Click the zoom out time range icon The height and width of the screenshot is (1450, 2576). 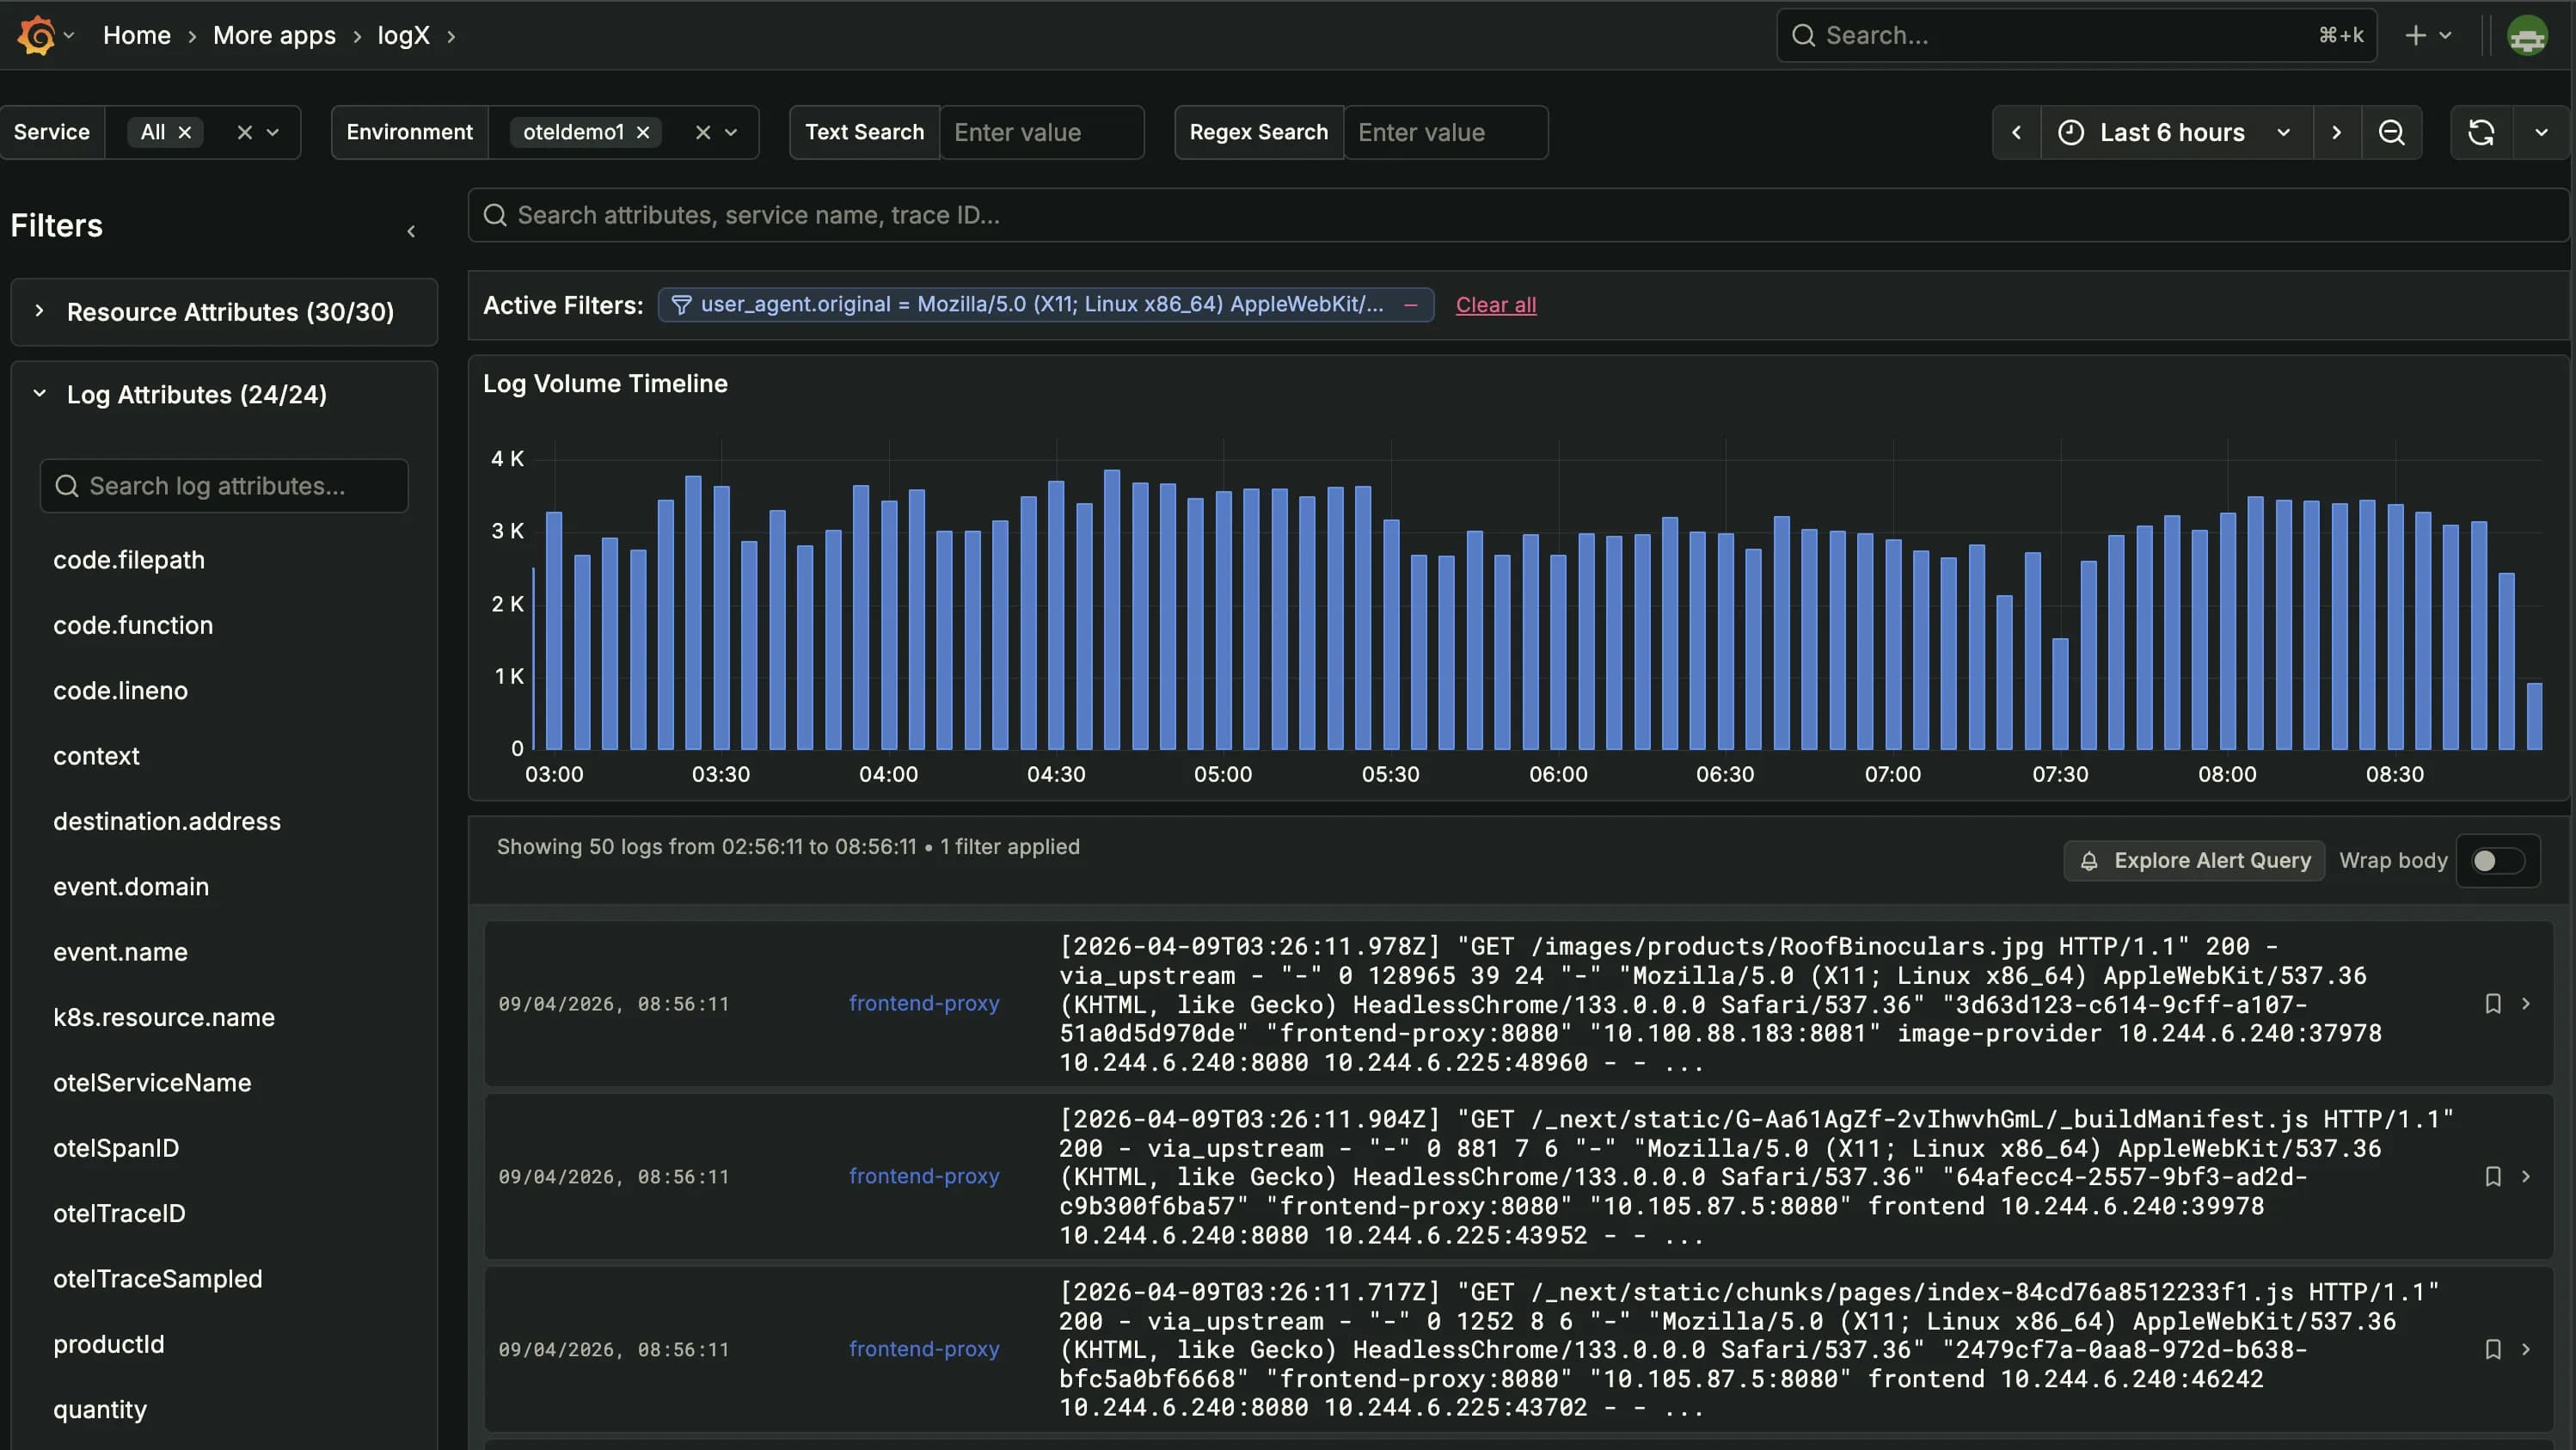pyautogui.click(x=2391, y=132)
